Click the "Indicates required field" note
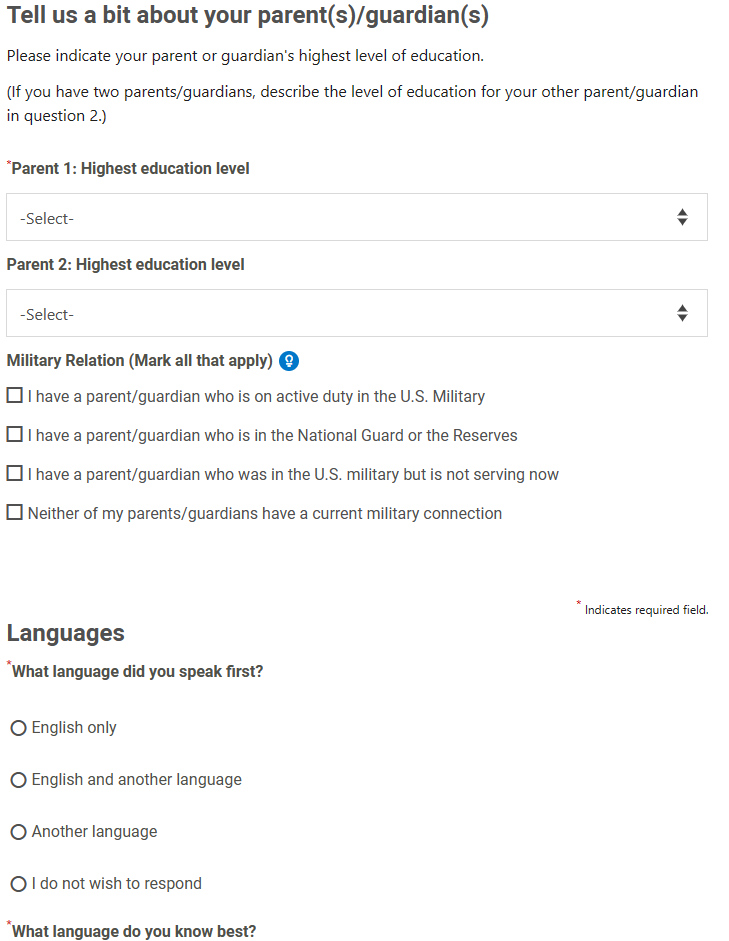The height and width of the screenshot is (941, 729). point(646,610)
